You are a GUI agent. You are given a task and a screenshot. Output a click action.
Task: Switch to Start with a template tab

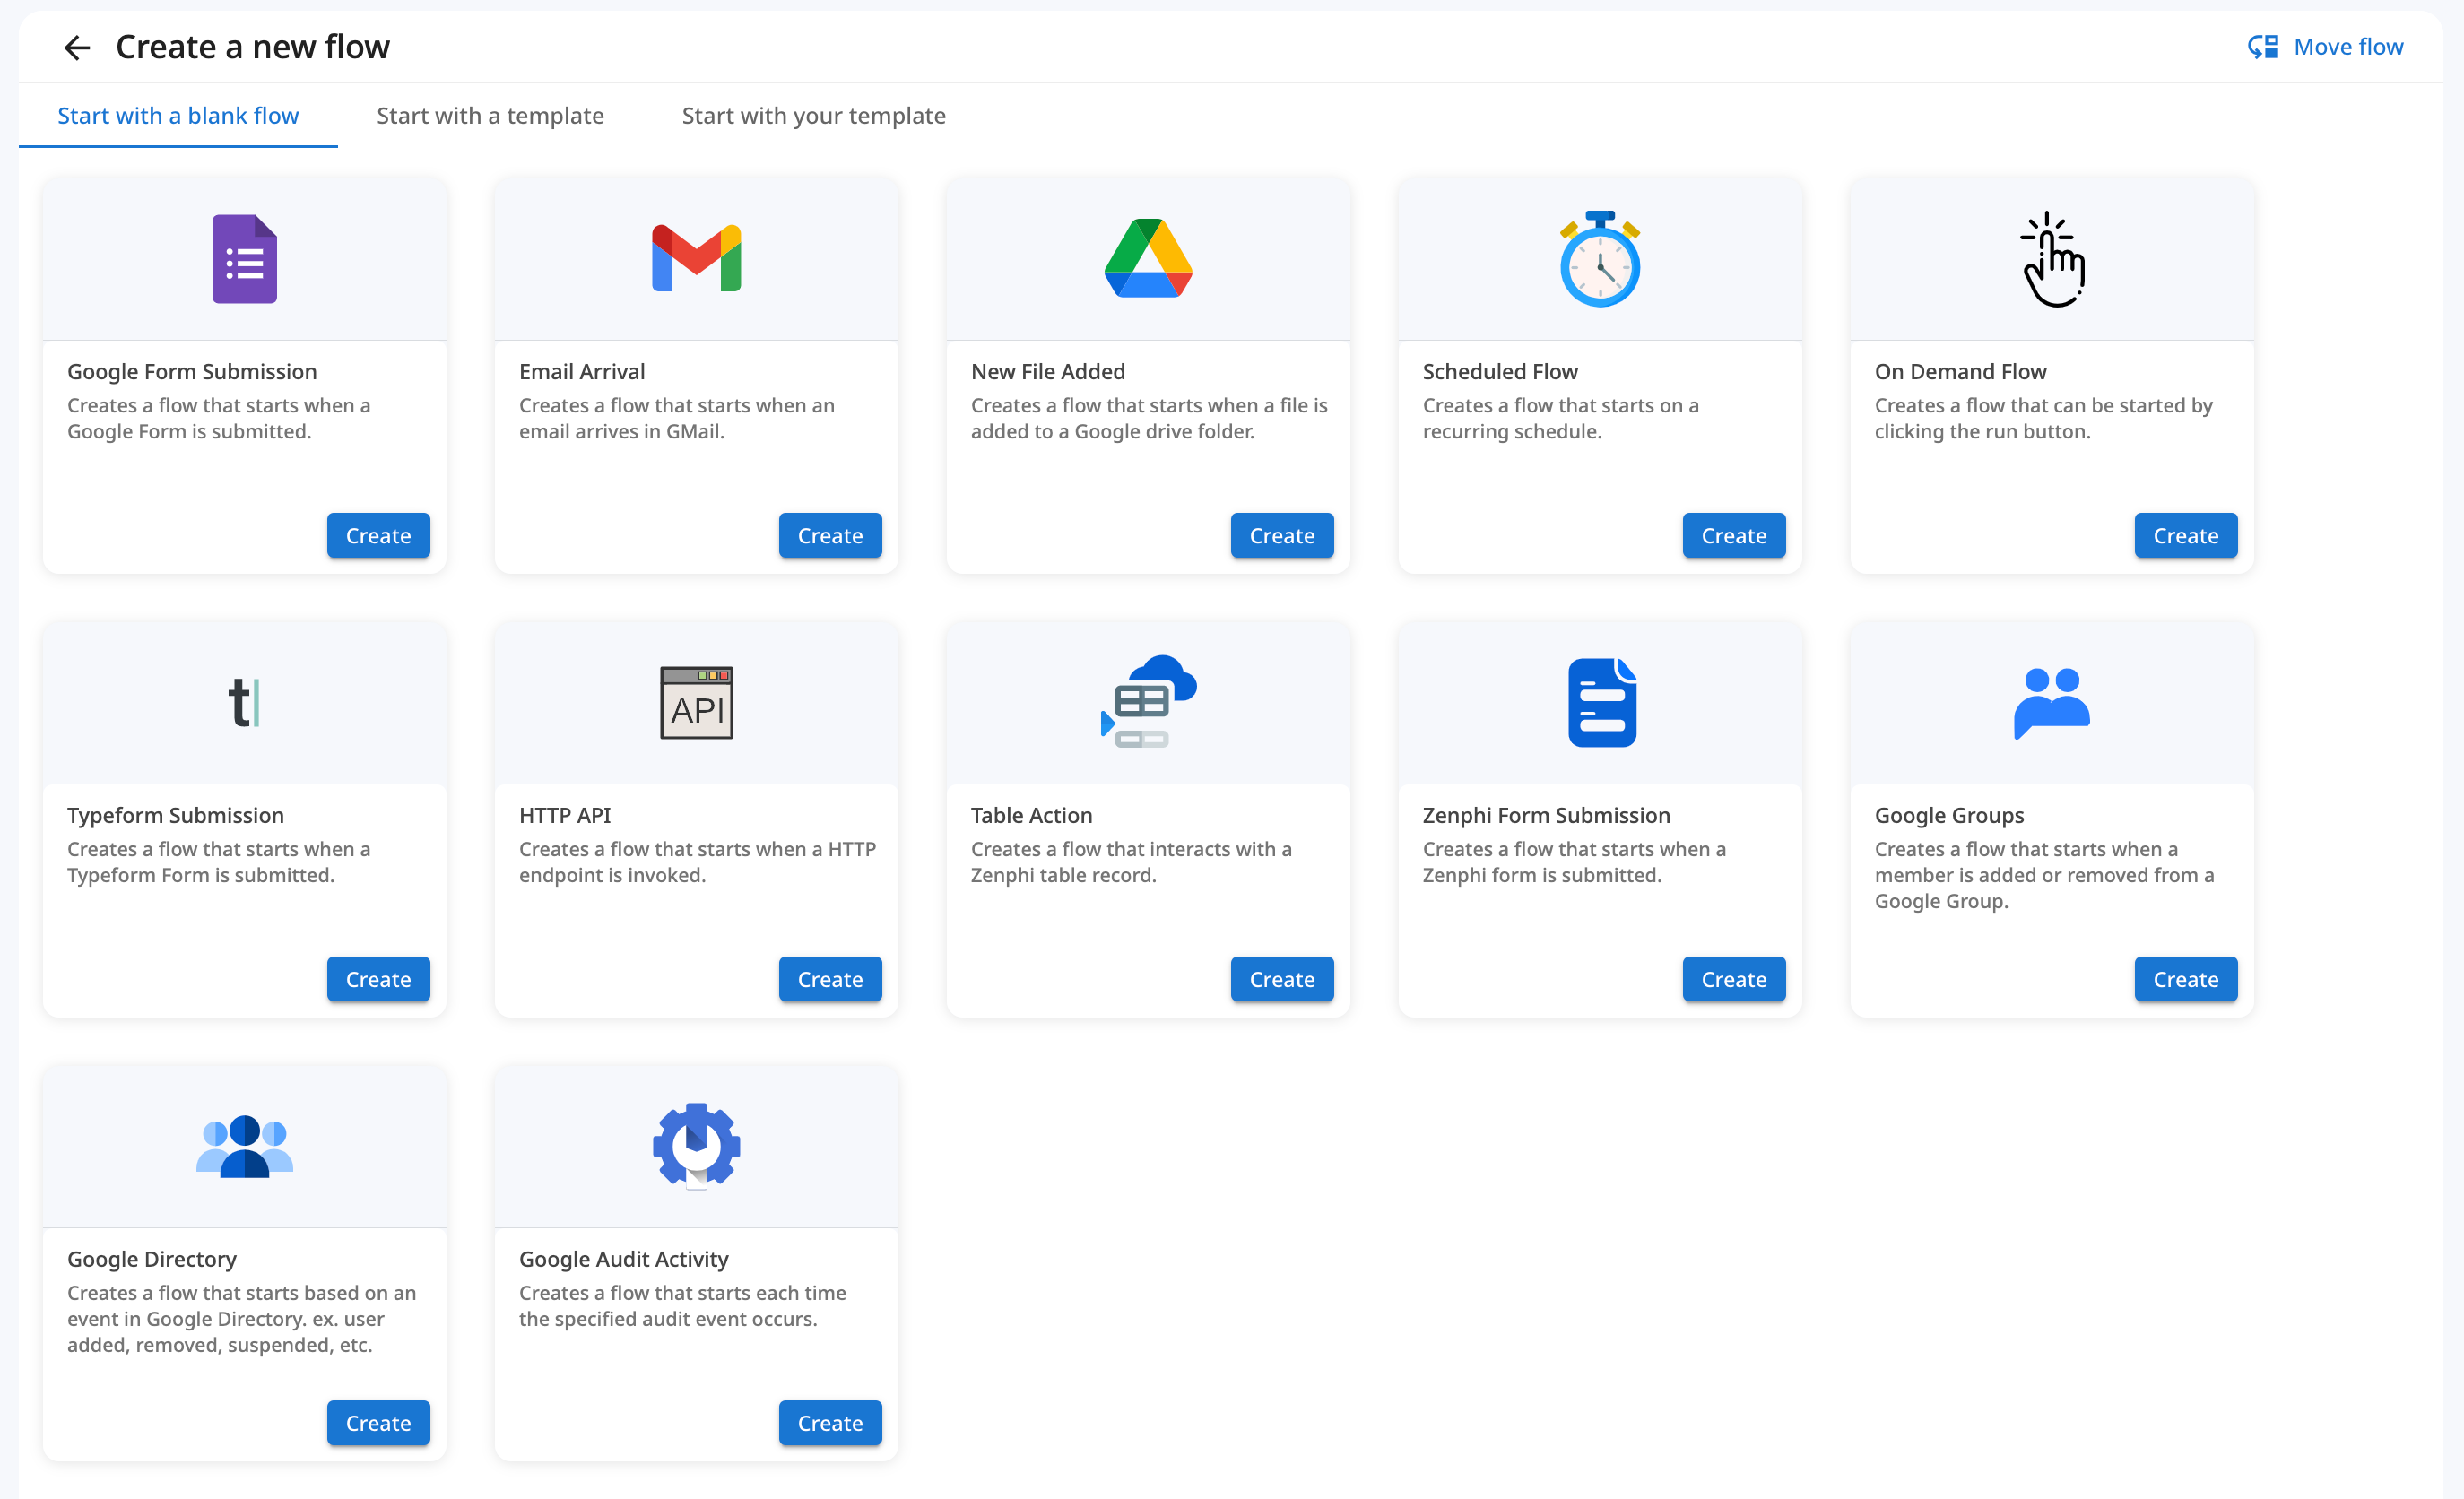(490, 116)
